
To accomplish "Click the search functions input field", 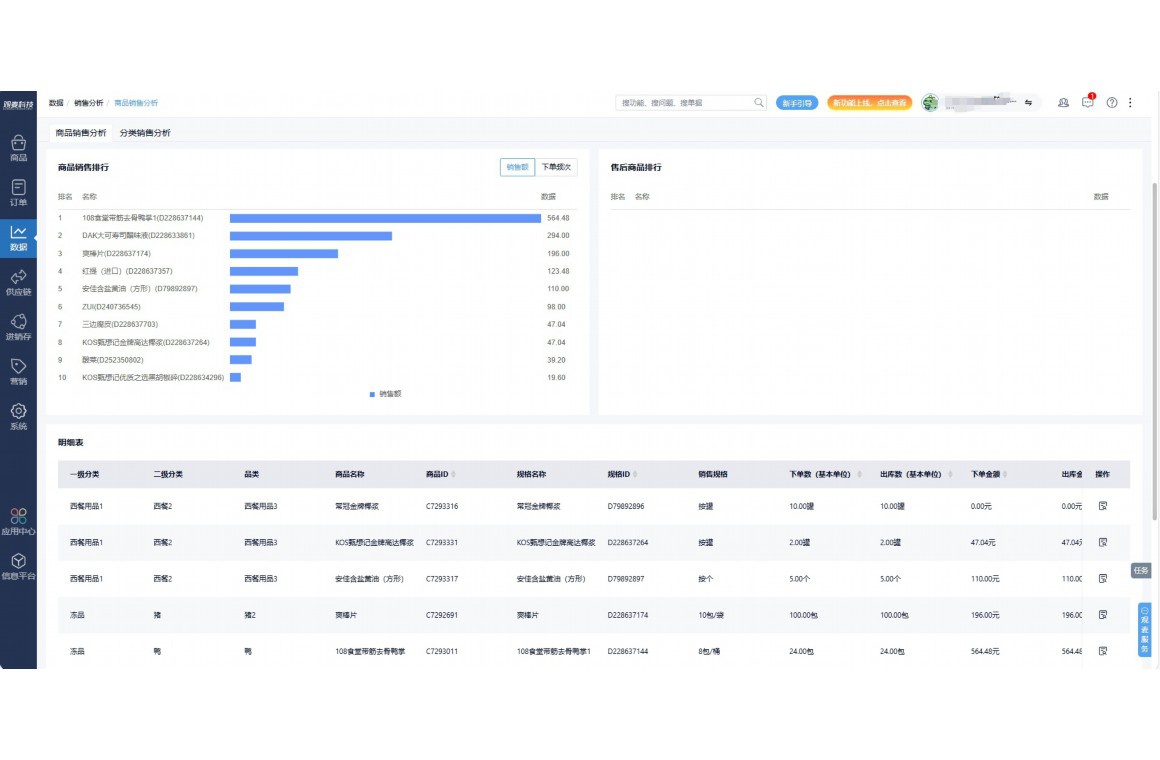I will tap(685, 103).
